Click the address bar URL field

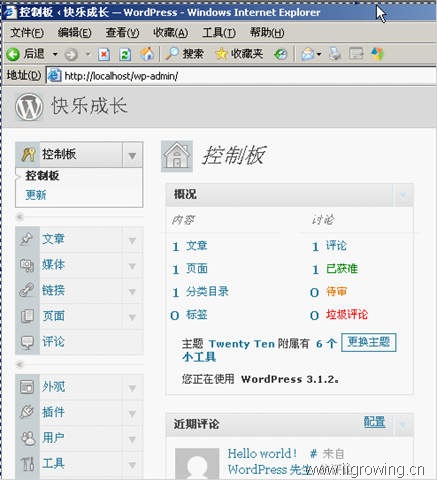[x=241, y=76]
